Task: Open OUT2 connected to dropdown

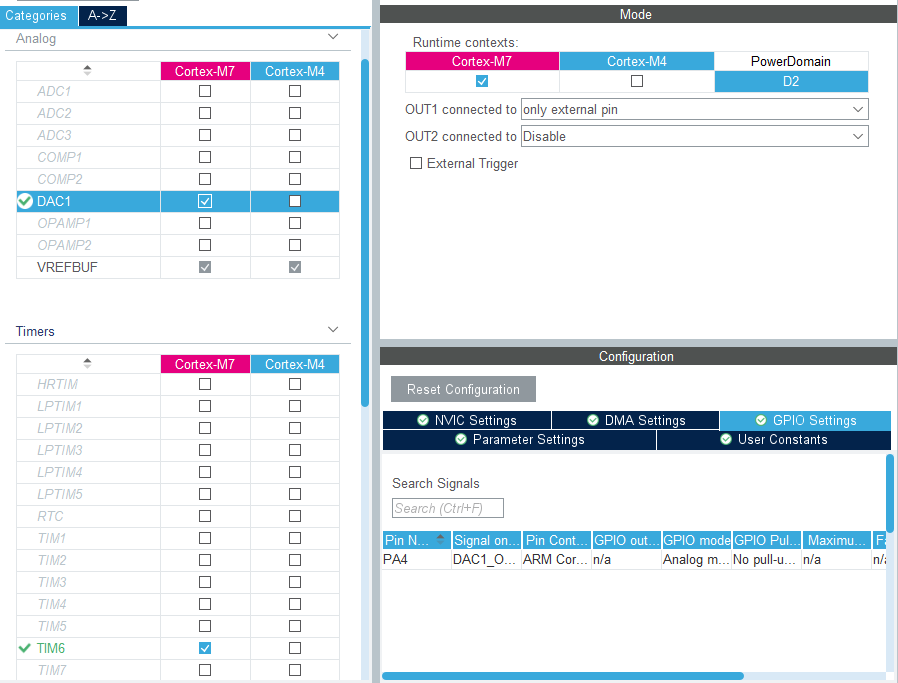Action: [694, 136]
